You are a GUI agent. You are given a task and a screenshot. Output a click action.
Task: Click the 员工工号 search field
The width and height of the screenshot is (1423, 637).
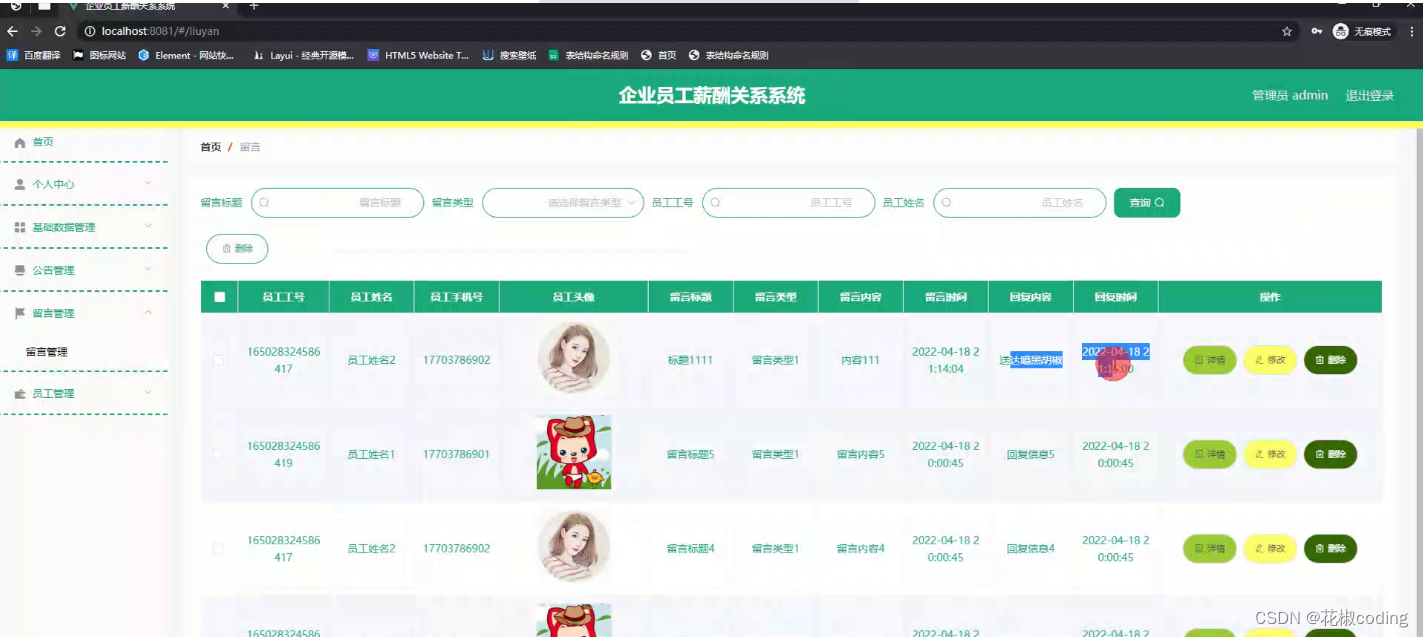pos(788,202)
